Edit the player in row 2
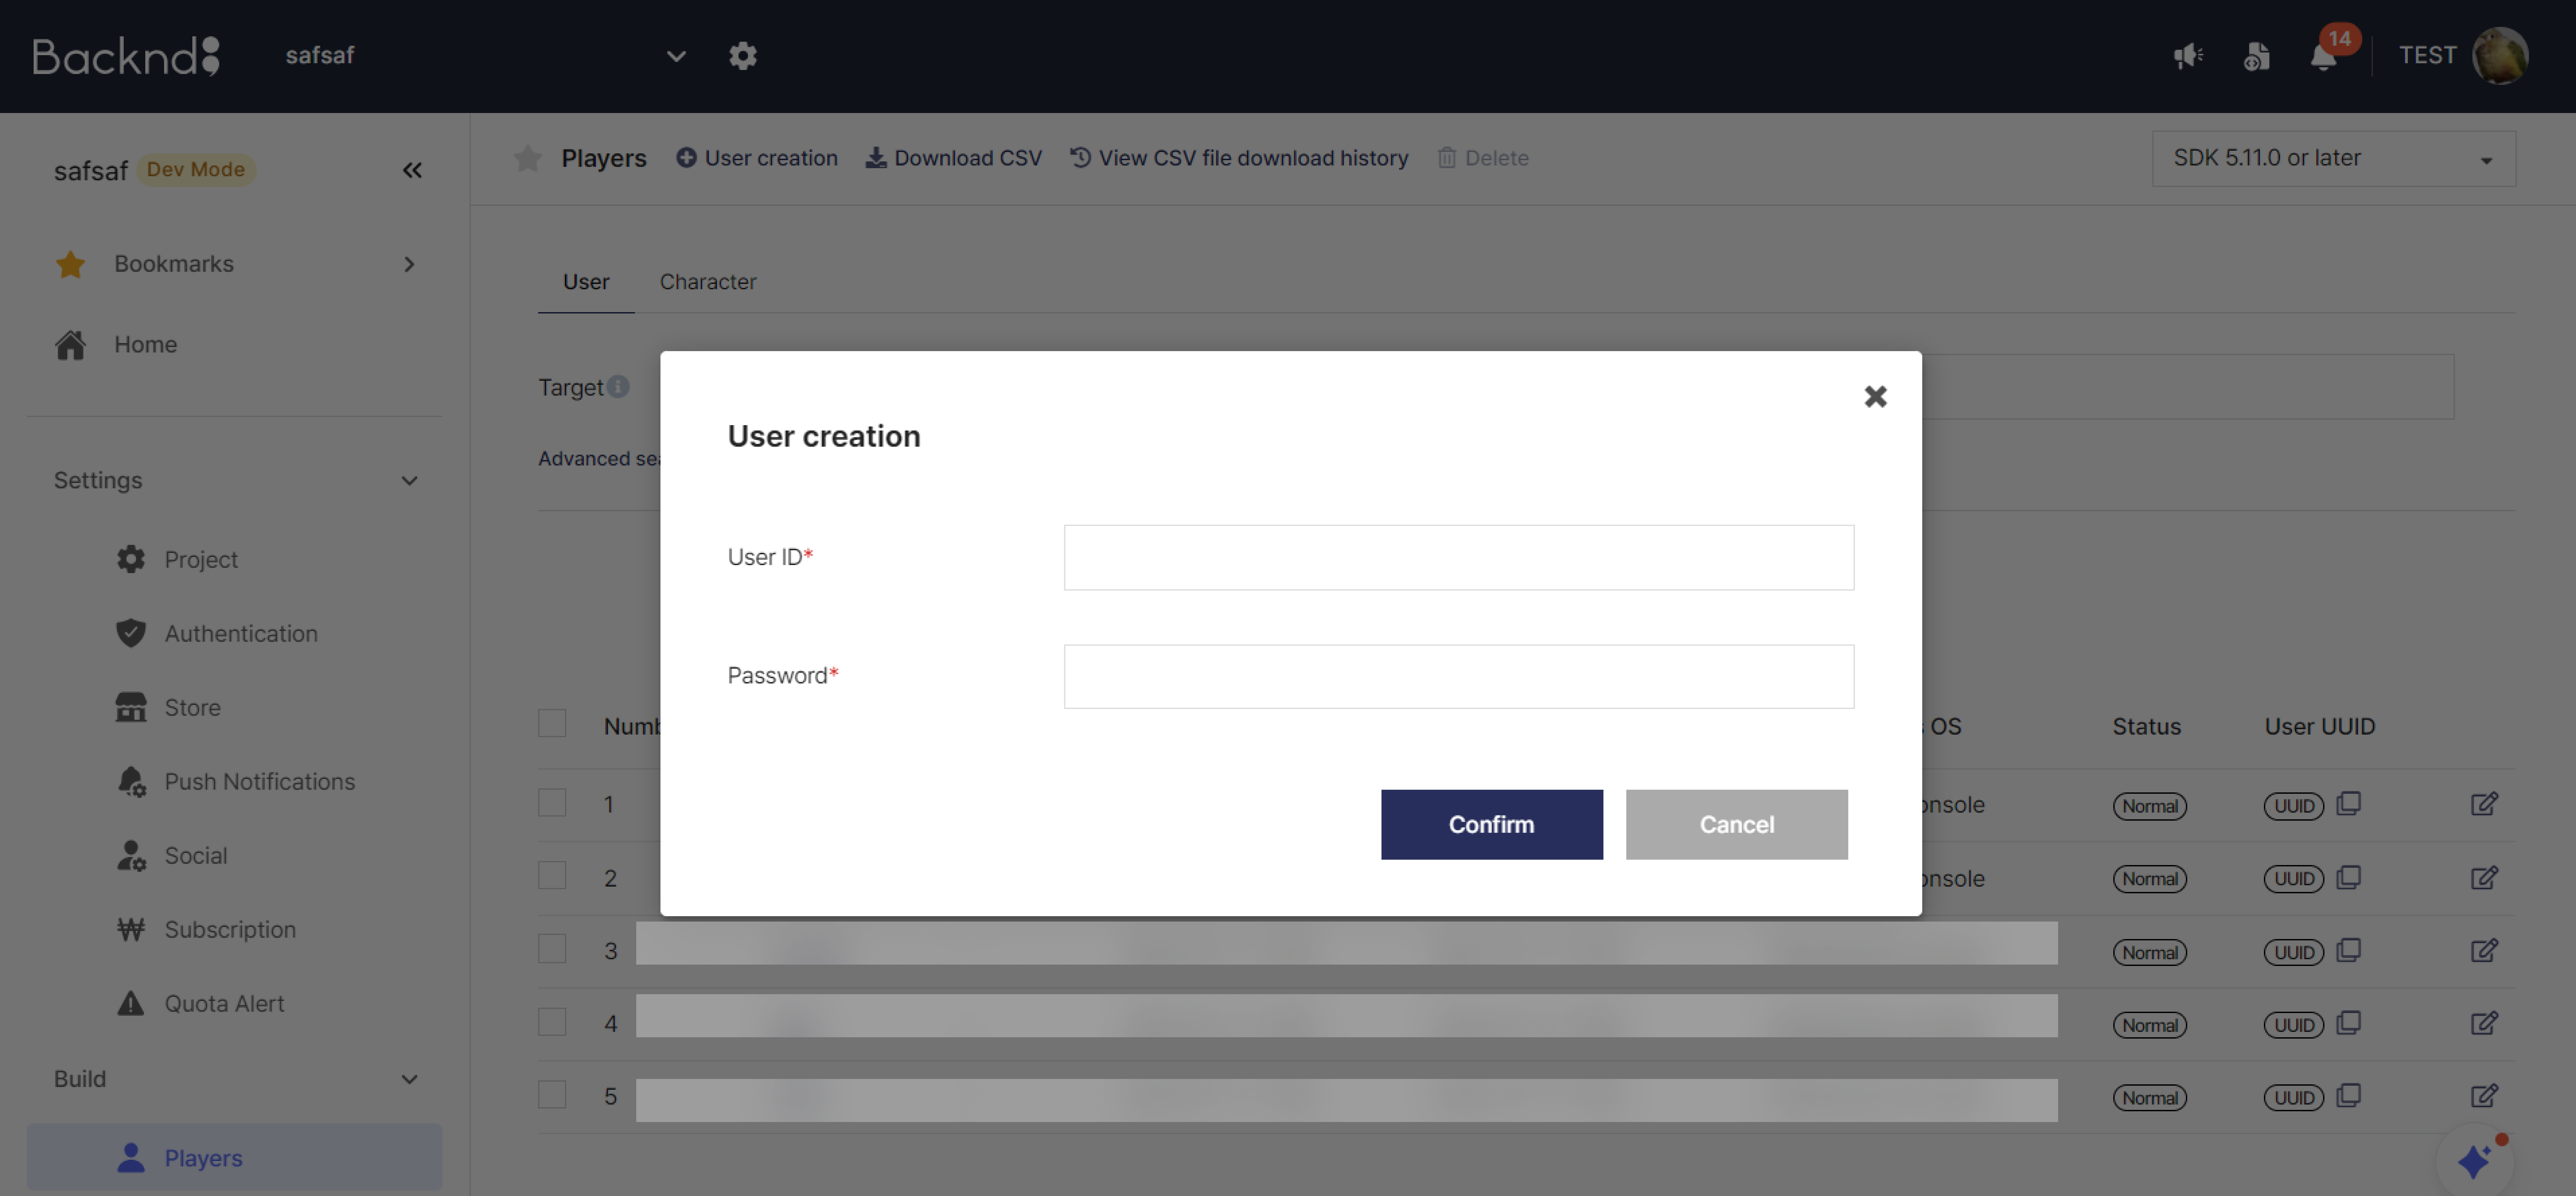 pos(2484,878)
